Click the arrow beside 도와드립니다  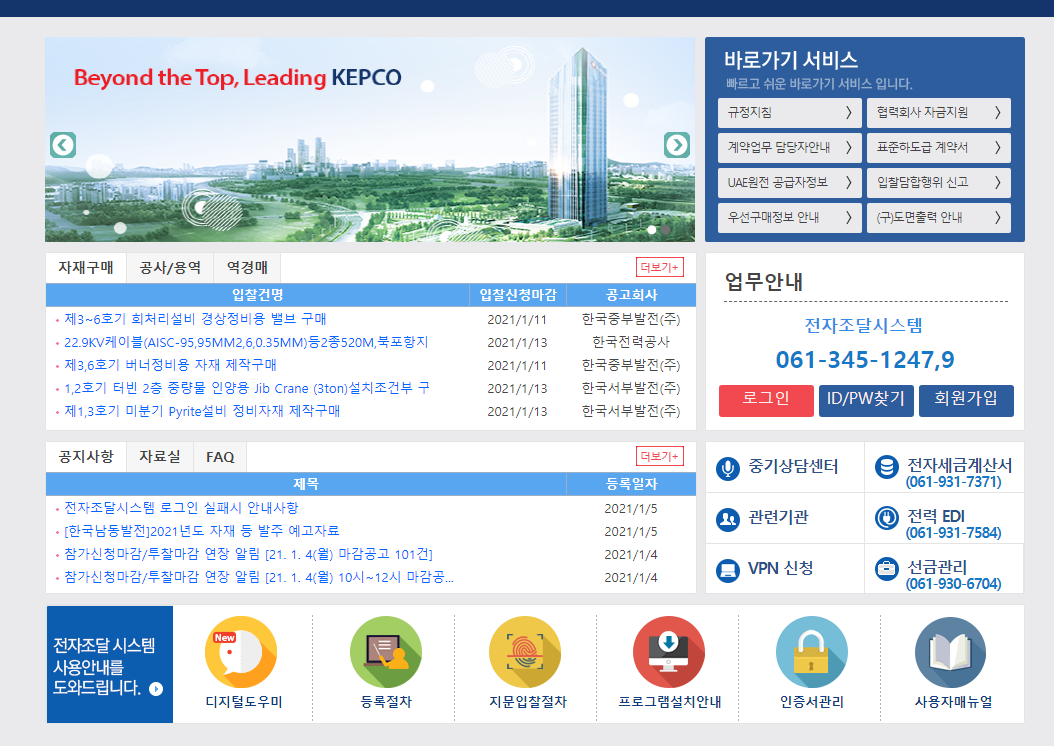156,689
